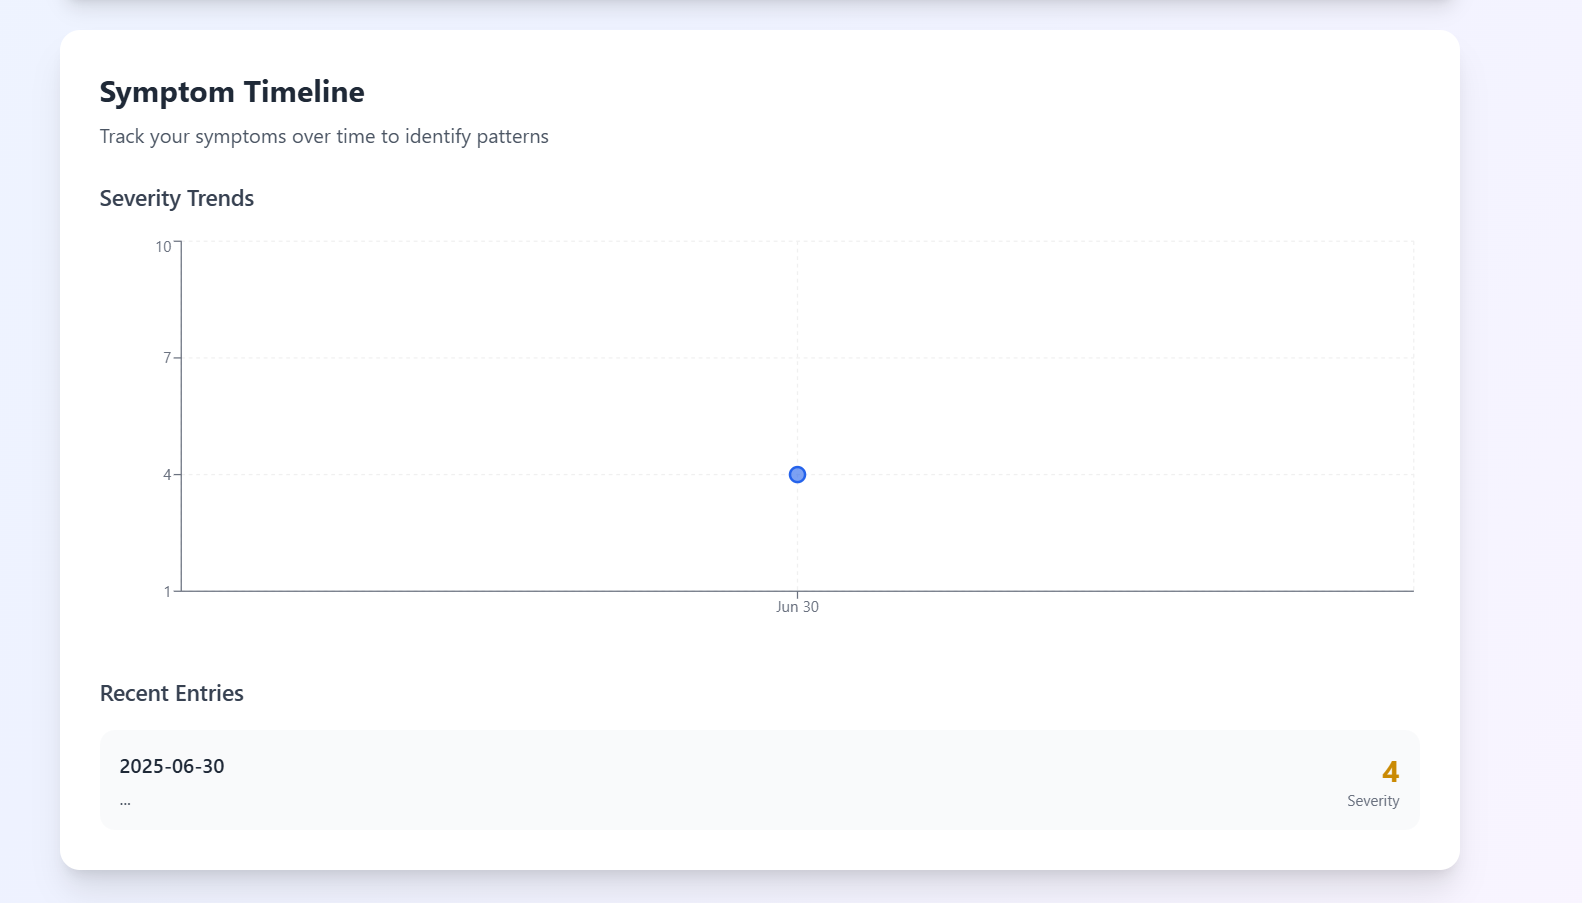The height and width of the screenshot is (903, 1582).
Task: Click the y-axis label '10'
Action: [x=163, y=247]
